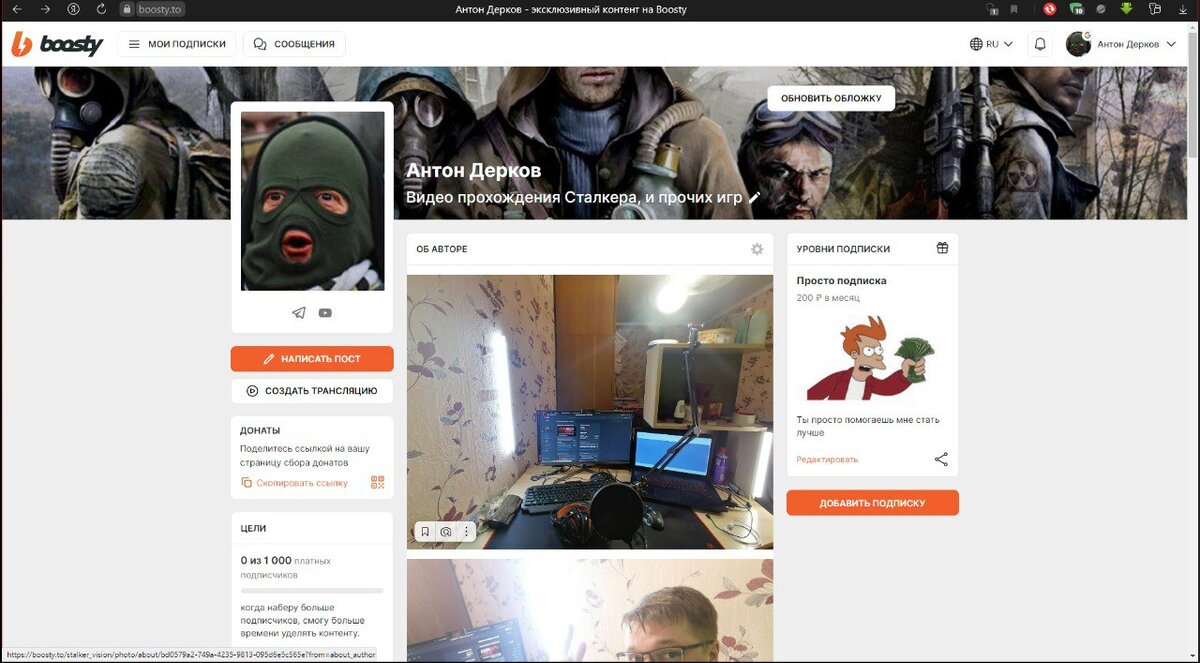The width and height of the screenshot is (1200, 663).
Task: Click bookmark icon on the desk photo
Action: coord(425,532)
